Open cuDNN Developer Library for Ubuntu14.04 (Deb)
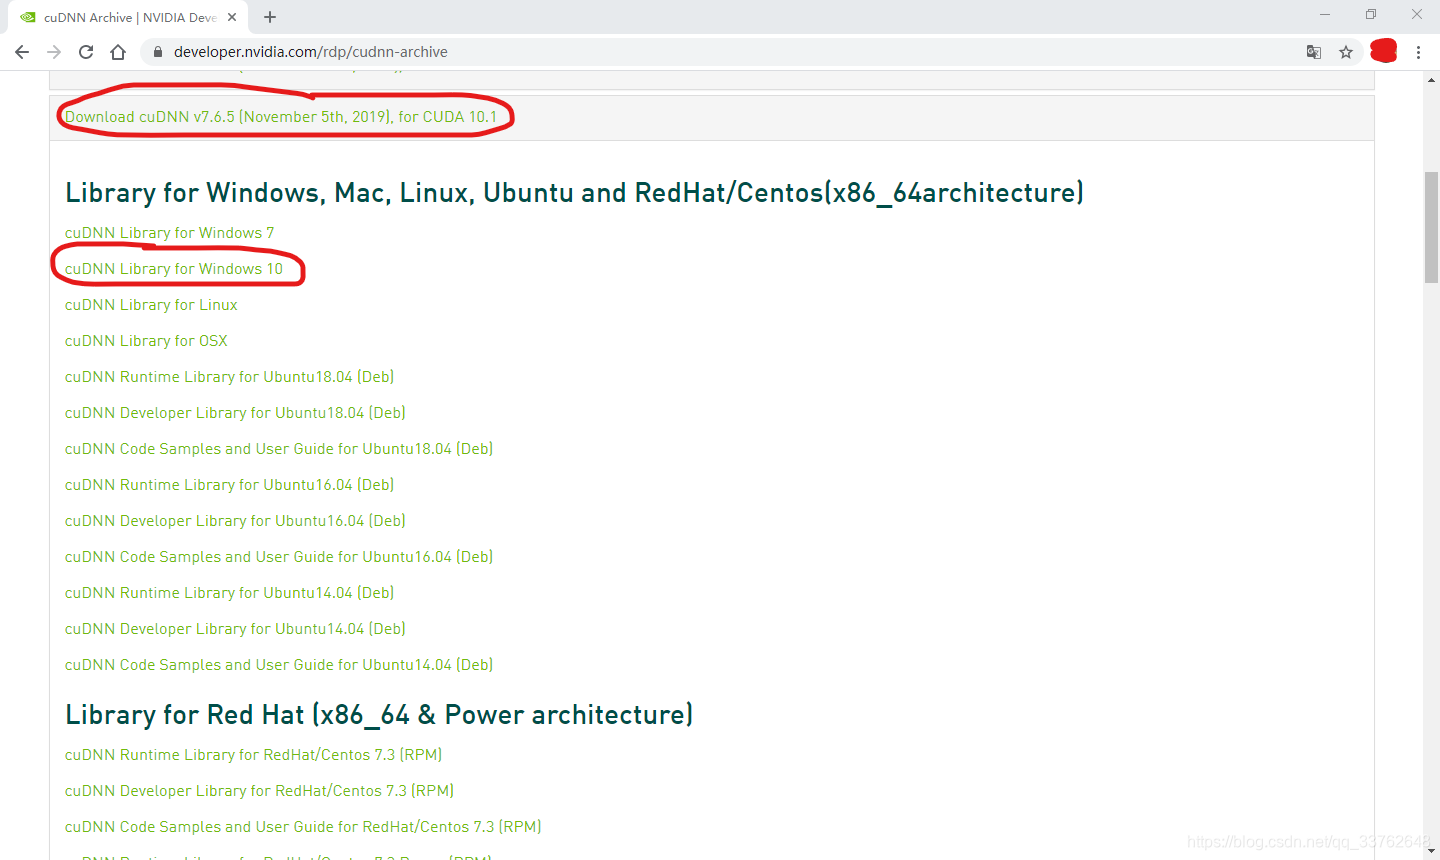This screenshot has height=860, width=1440. pos(235,629)
